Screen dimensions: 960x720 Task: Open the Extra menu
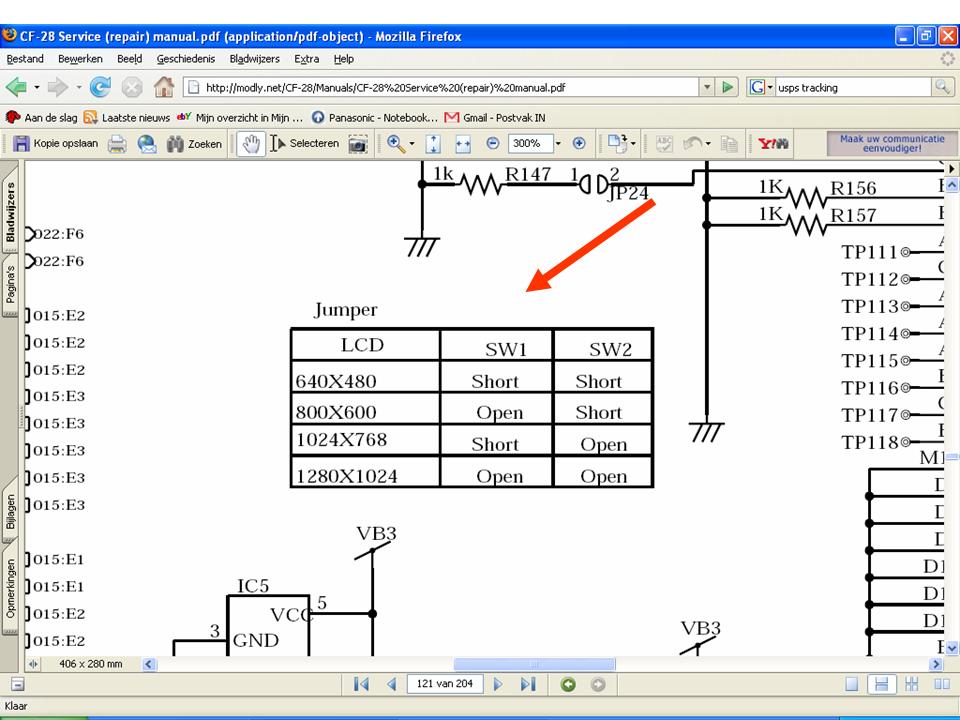307,59
